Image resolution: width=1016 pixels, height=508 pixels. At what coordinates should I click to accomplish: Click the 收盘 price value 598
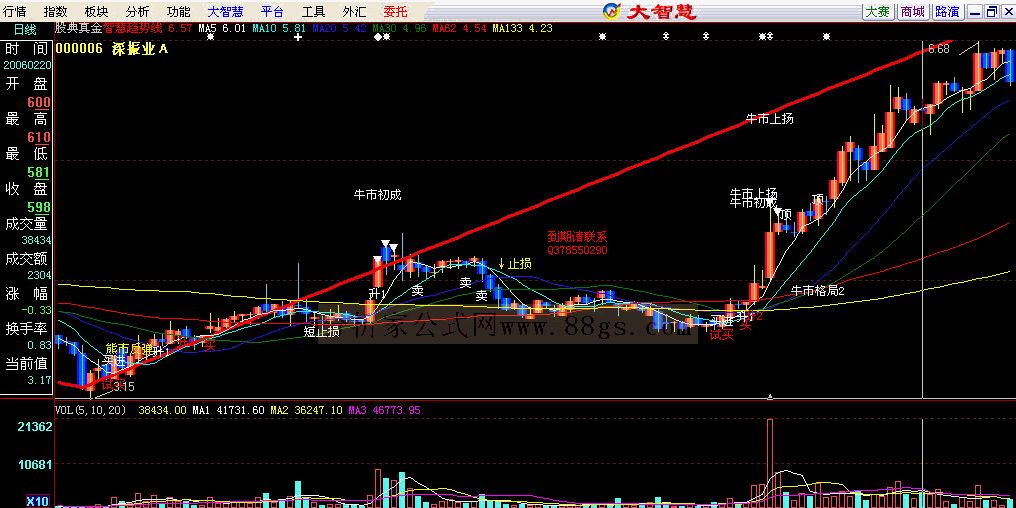tap(39, 207)
